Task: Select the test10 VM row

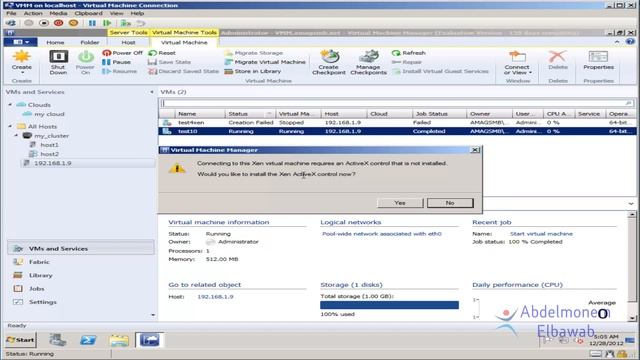Action: [x=397, y=131]
